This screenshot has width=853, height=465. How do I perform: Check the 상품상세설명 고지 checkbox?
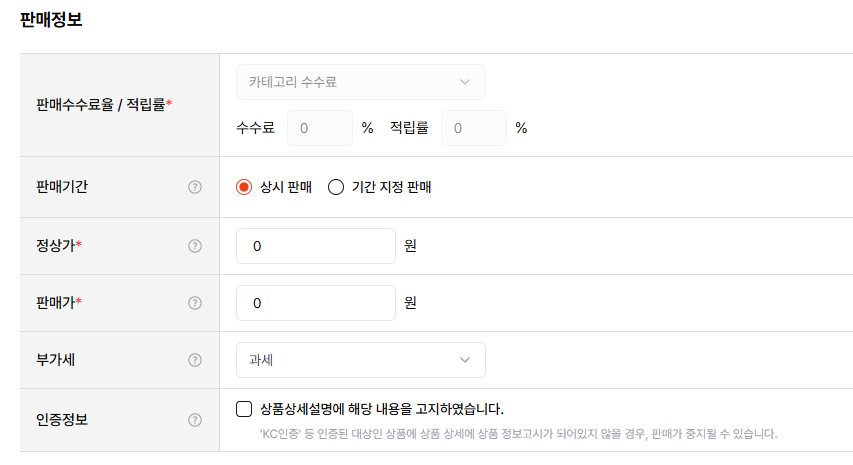point(244,408)
